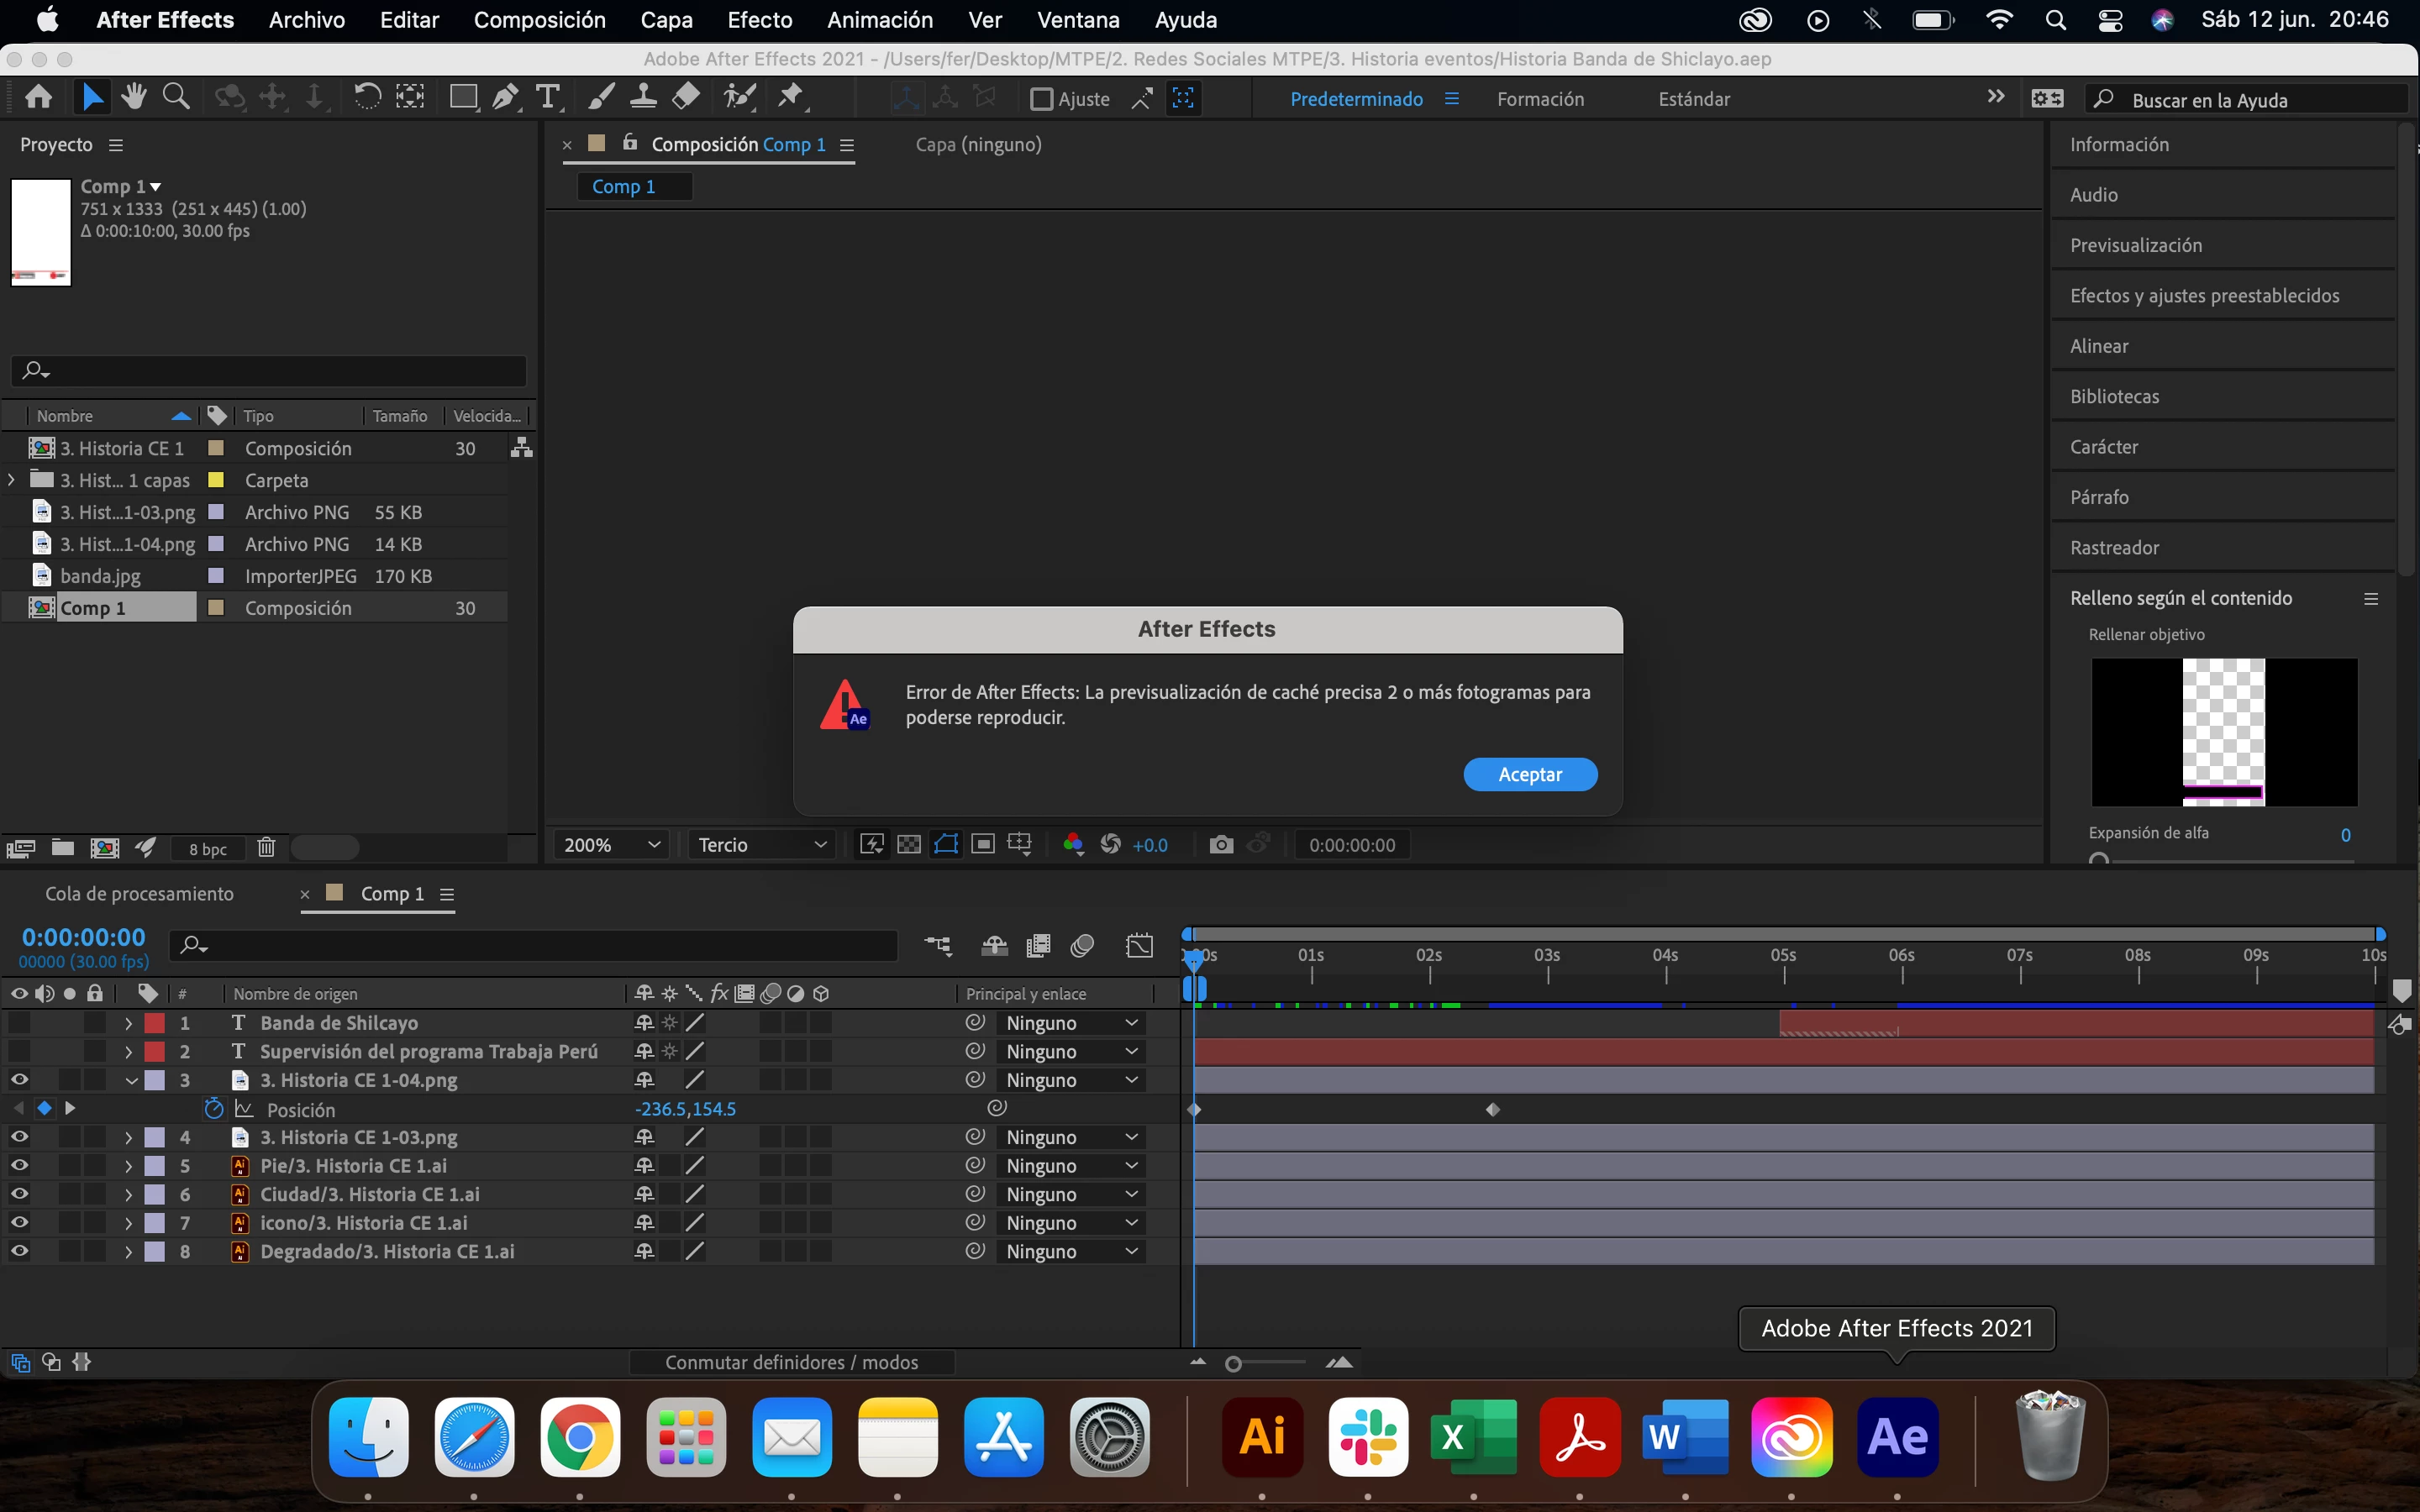Open the 200% magnification dropdown
The height and width of the screenshot is (1512, 2420).
[x=611, y=845]
